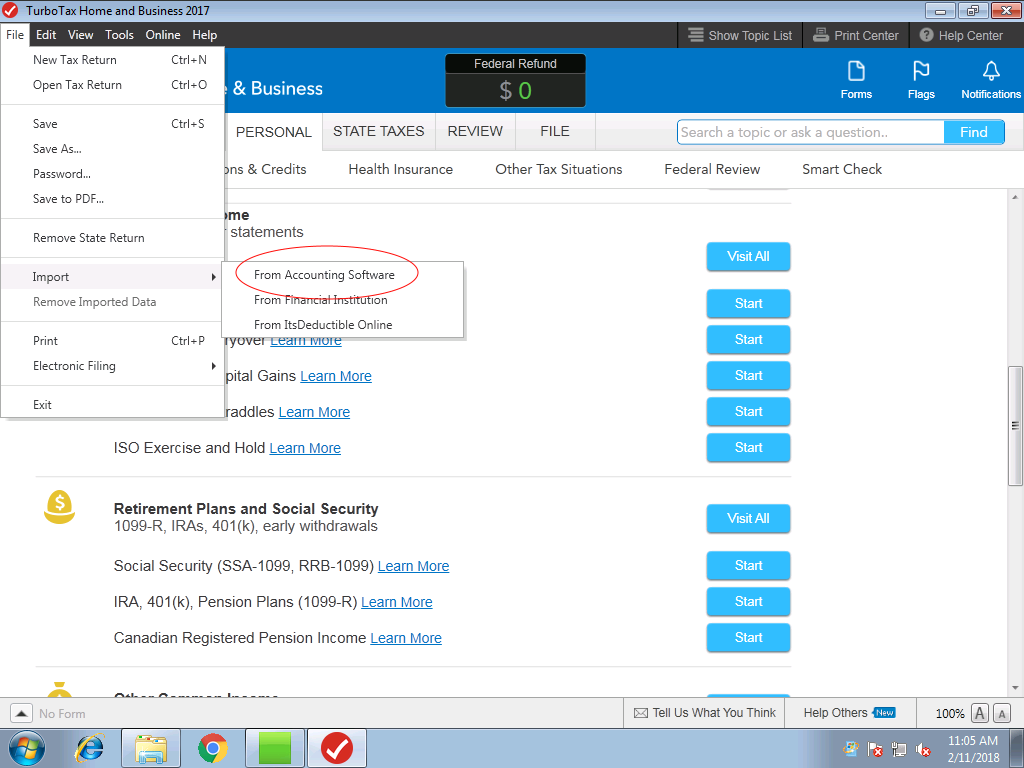Click the No Form up-arrow button
The image size is (1024, 768).
(x=21, y=713)
